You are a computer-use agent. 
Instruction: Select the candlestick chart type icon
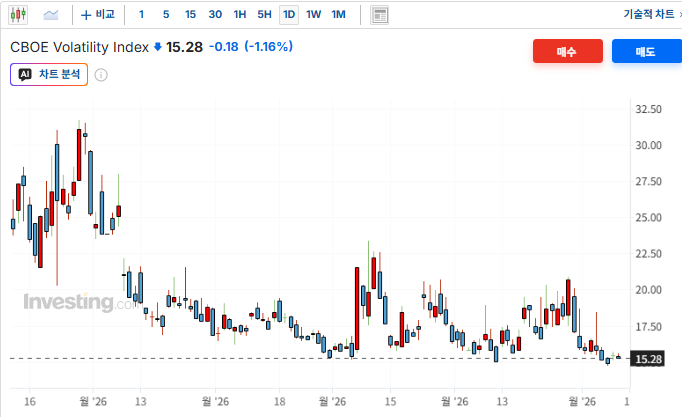18,15
